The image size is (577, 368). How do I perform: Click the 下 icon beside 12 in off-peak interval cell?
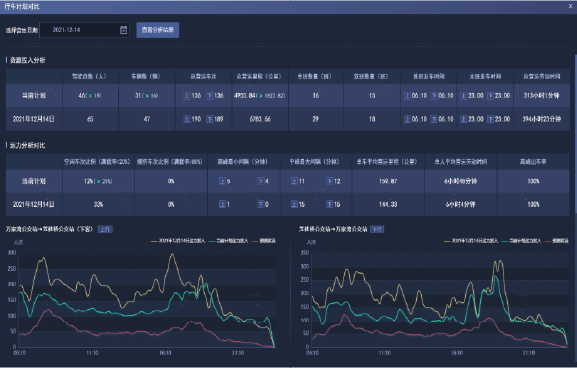(329, 181)
